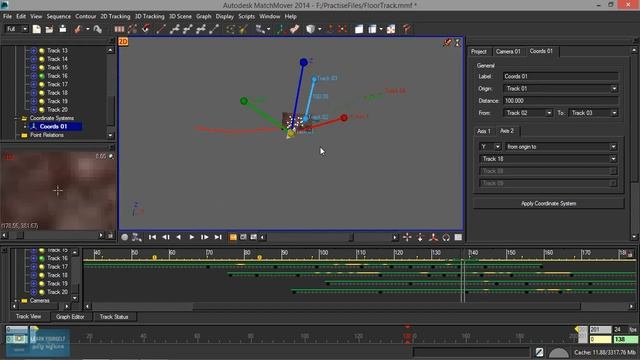Toggle the icon beside Track 19 in Track View

point(33,283)
